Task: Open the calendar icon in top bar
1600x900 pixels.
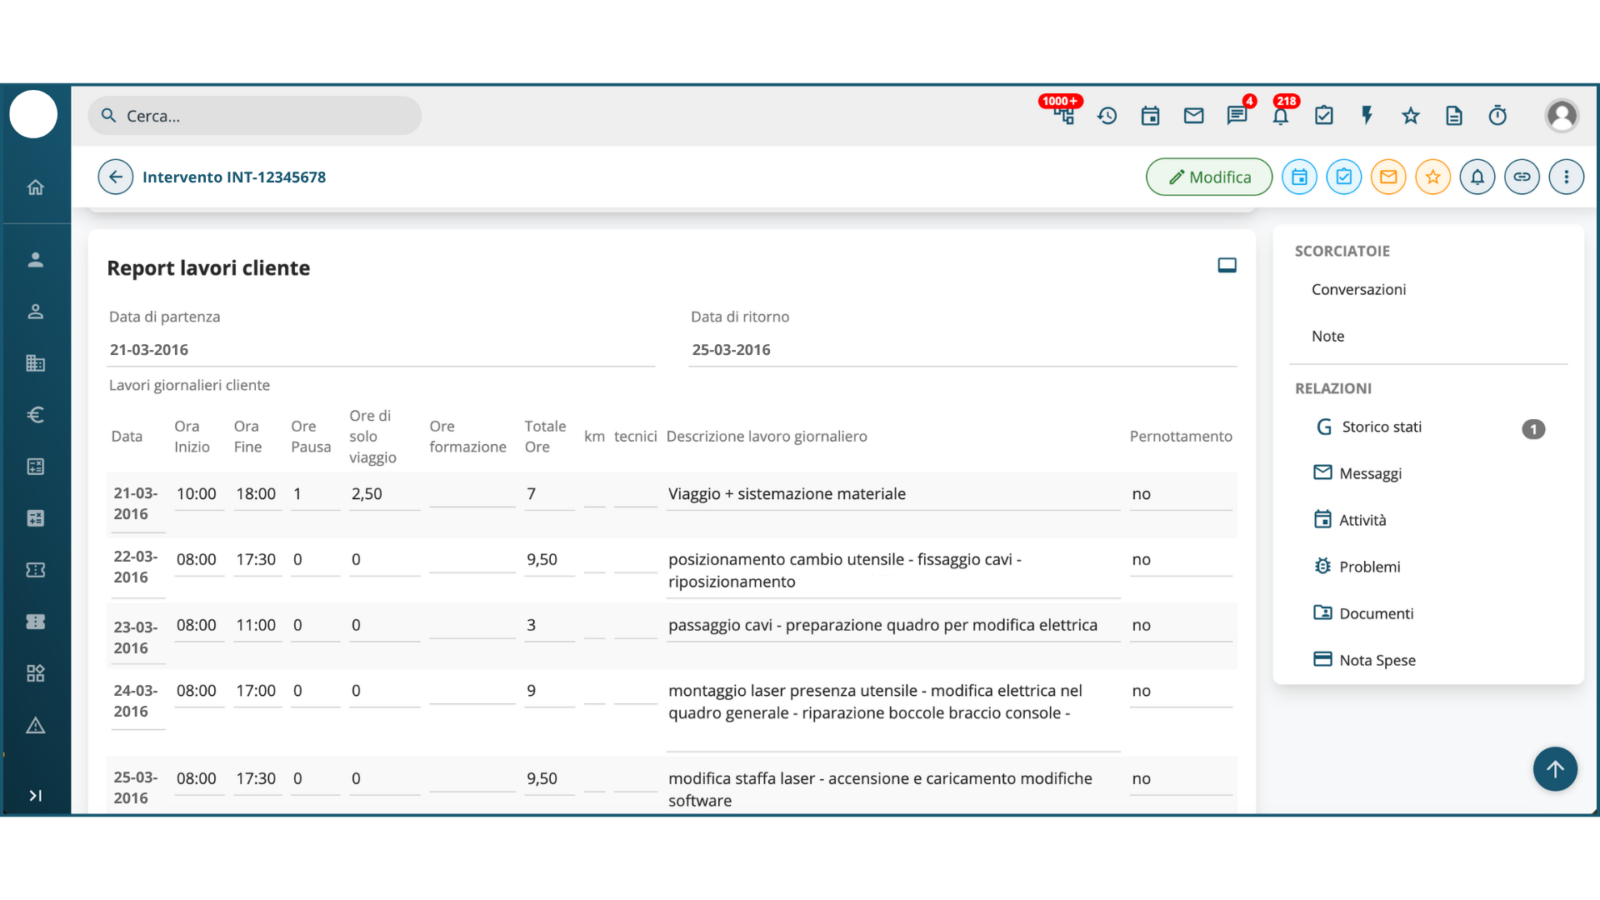Action: coord(1150,116)
